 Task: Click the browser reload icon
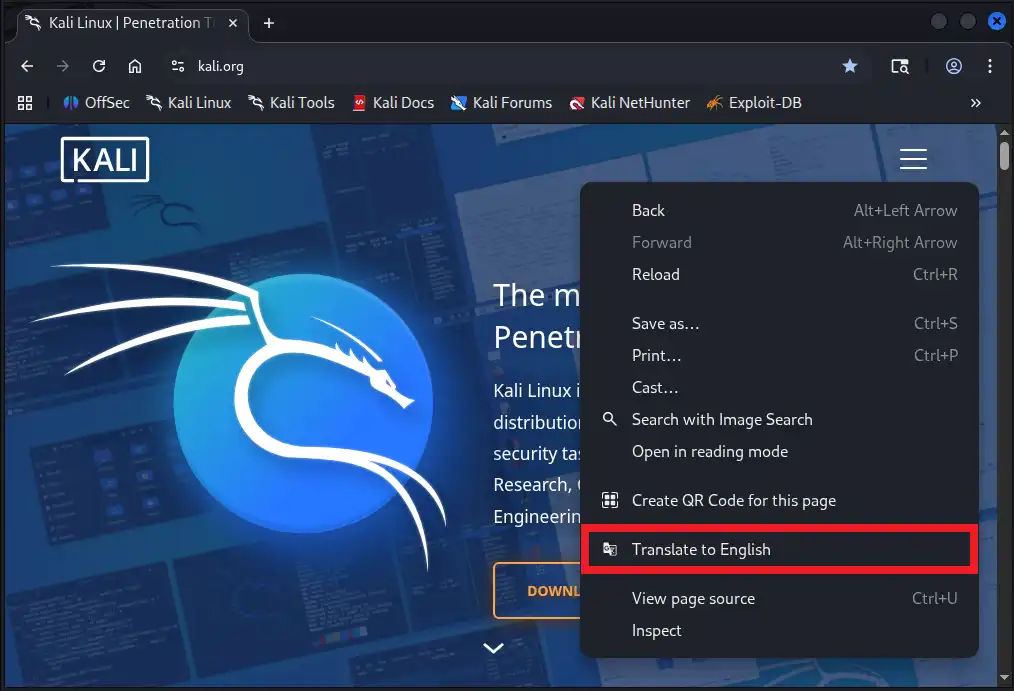99,67
